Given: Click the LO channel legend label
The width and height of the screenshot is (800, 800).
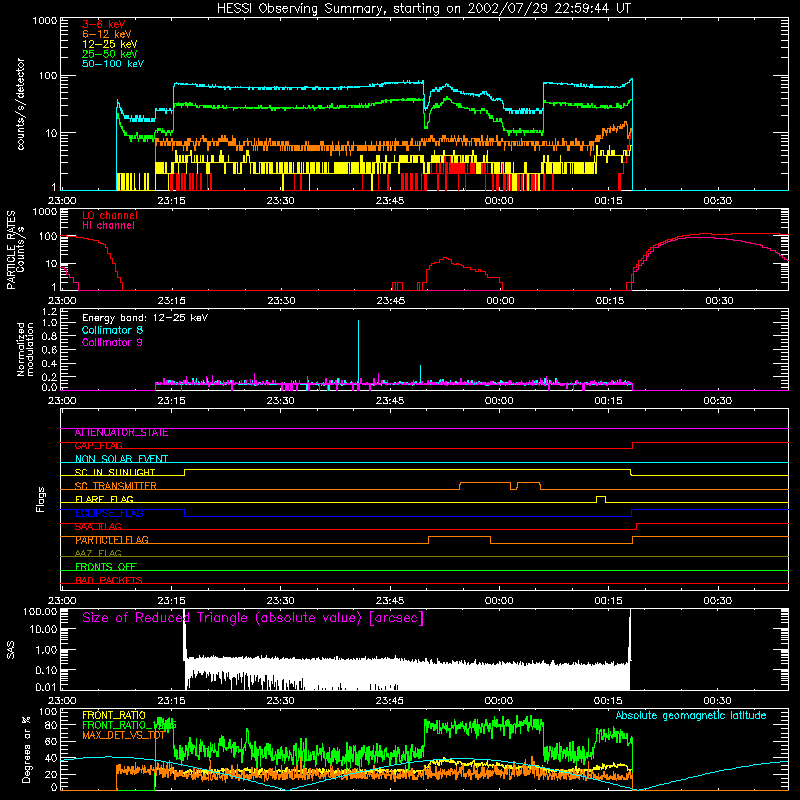Looking at the screenshot, I should click(x=109, y=215).
